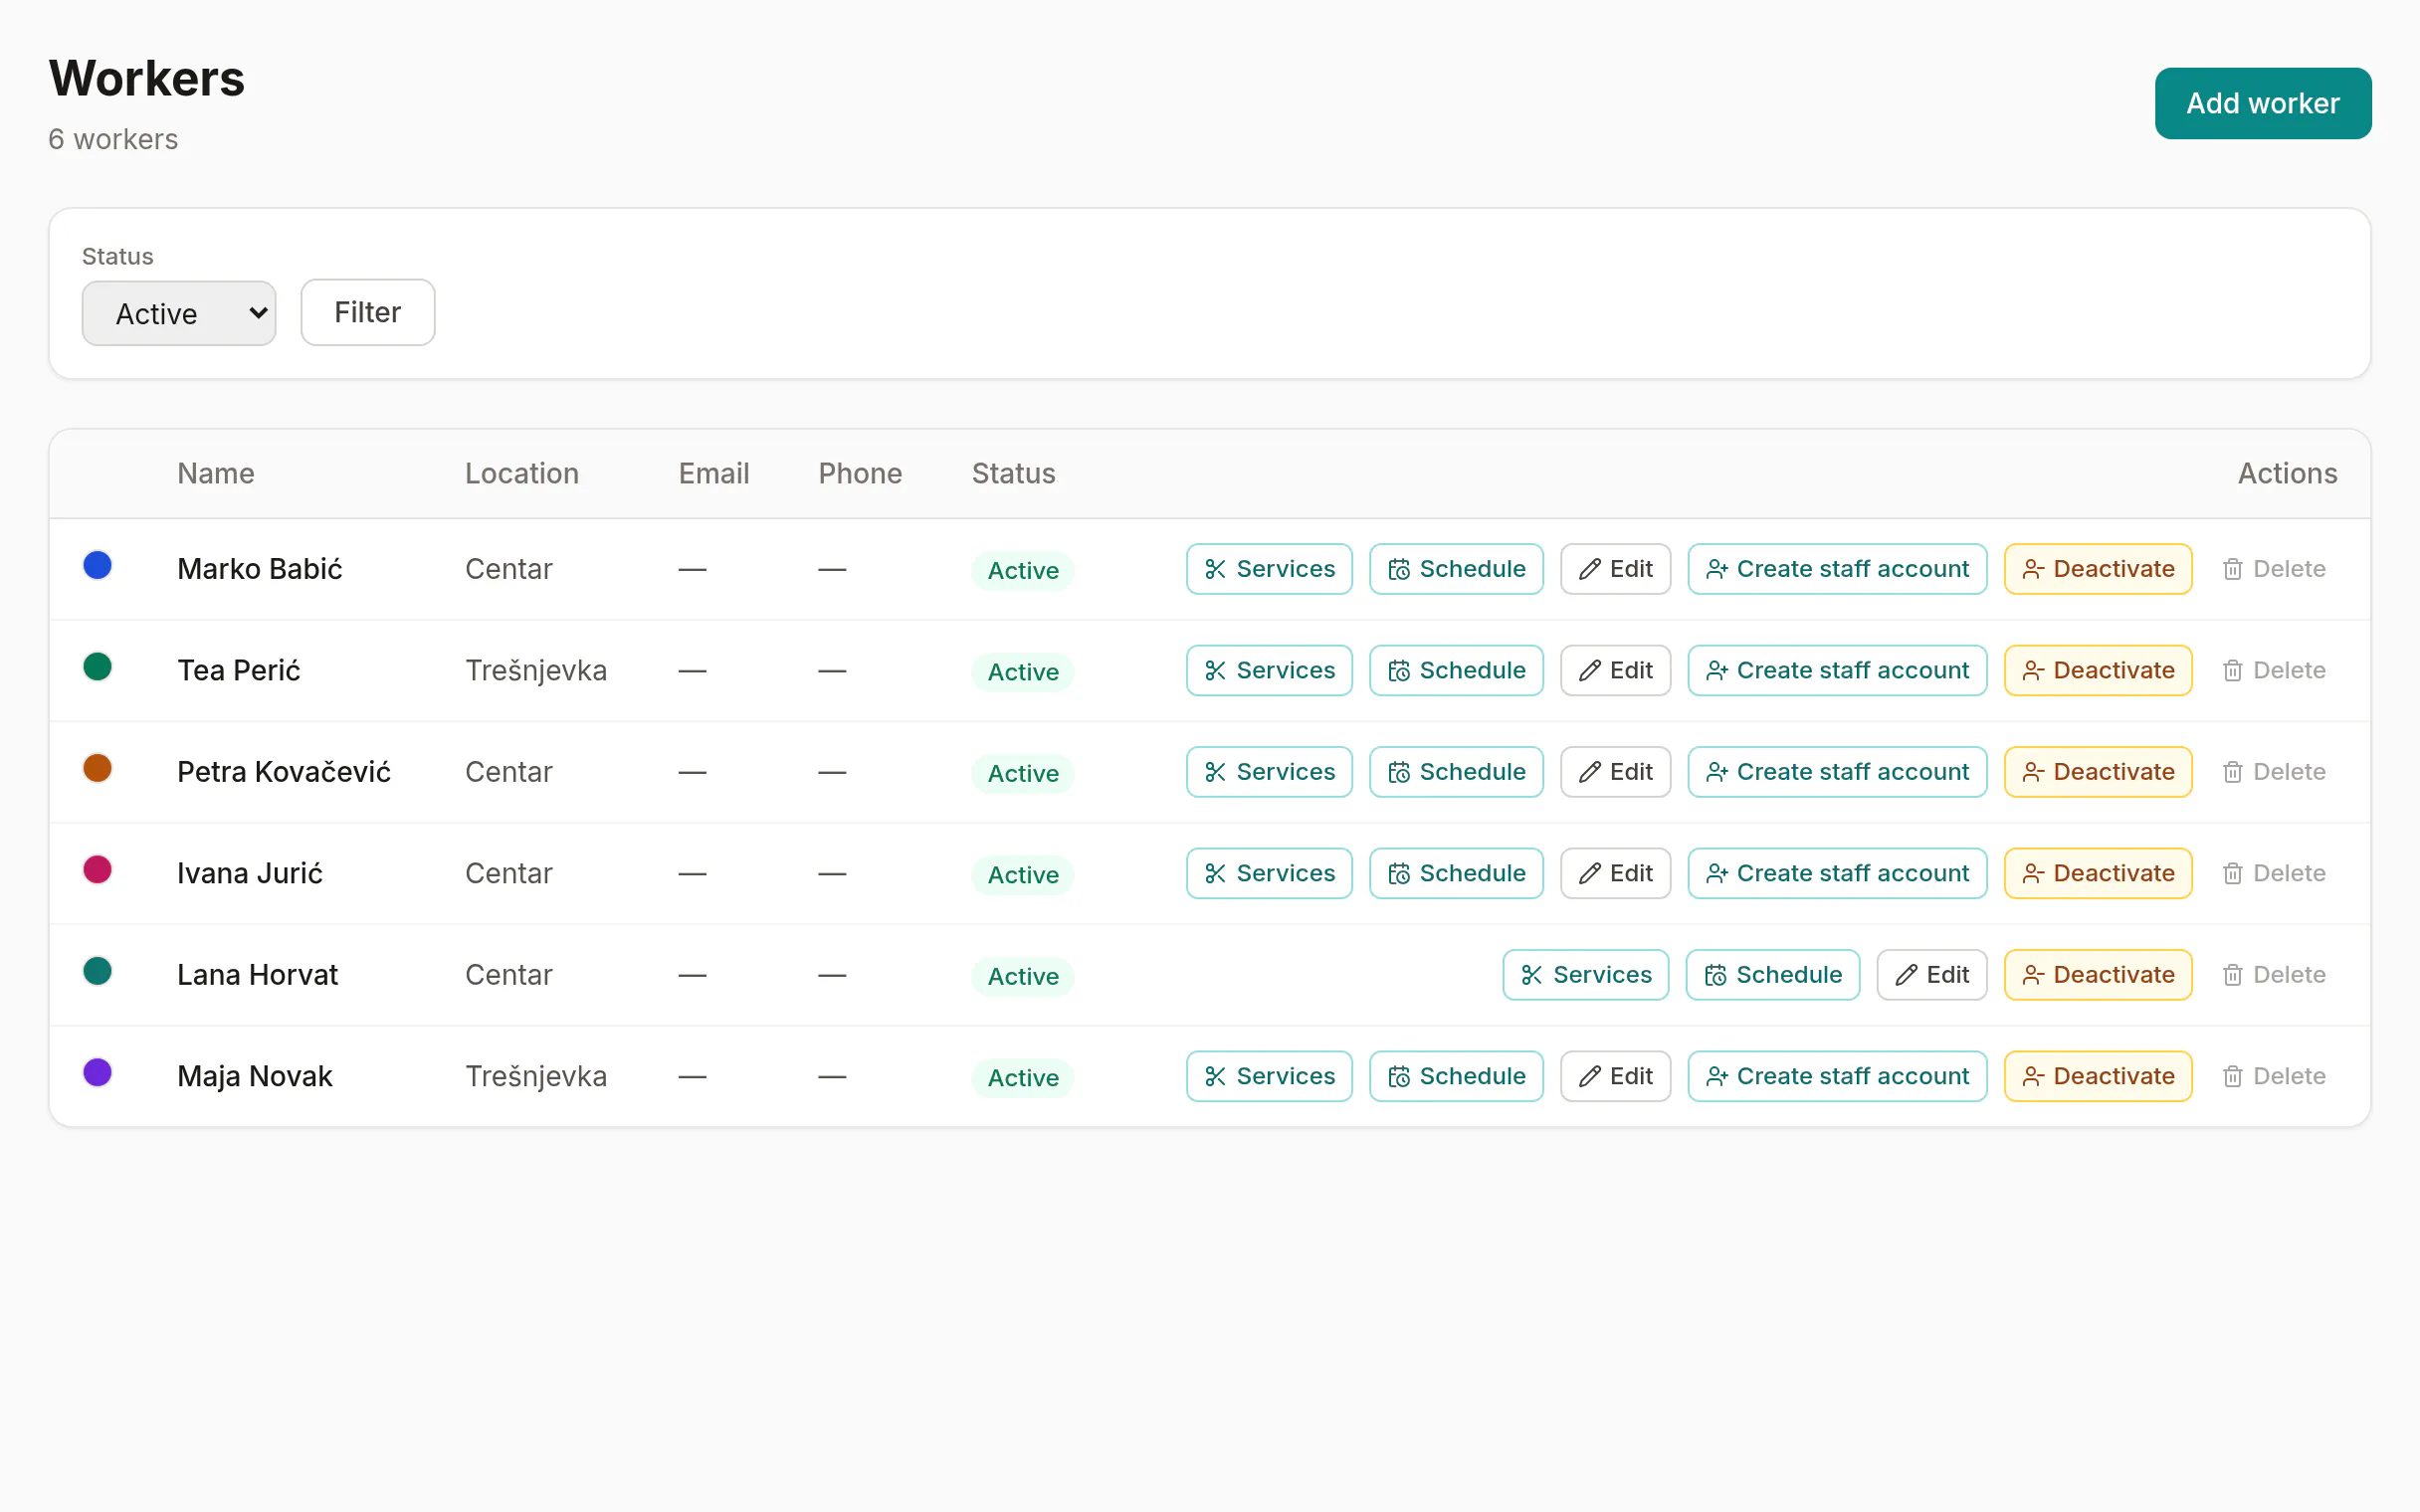Image resolution: width=2420 pixels, height=1512 pixels.
Task: Open Services for Petra Kovačević
Action: pos(1269,772)
